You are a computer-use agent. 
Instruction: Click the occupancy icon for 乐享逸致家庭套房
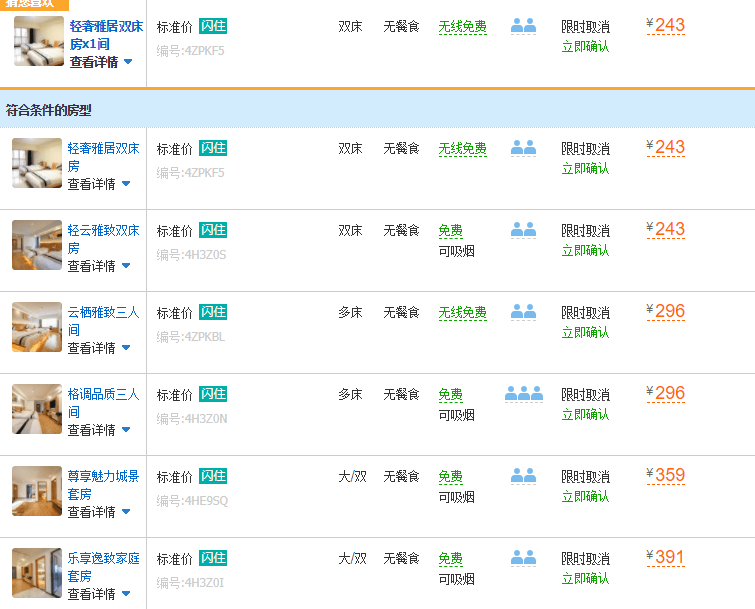523,558
